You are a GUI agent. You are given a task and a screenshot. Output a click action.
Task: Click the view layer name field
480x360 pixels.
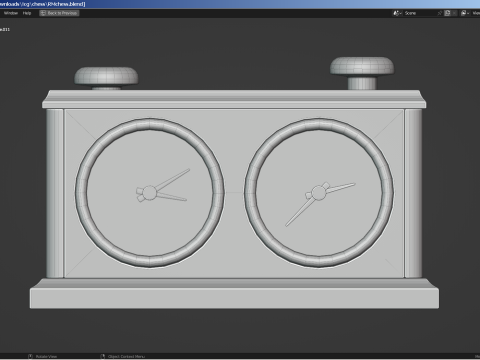tap(476, 13)
